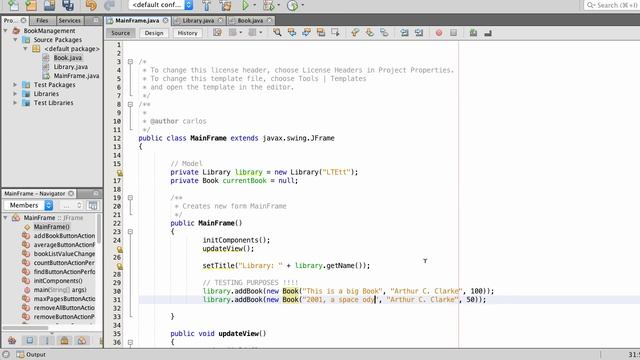Image resolution: width=640 pixels, height=360 pixels.
Task: Open Run Project dropdown arrow
Action: pyautogui.click(x=255, y=5)
